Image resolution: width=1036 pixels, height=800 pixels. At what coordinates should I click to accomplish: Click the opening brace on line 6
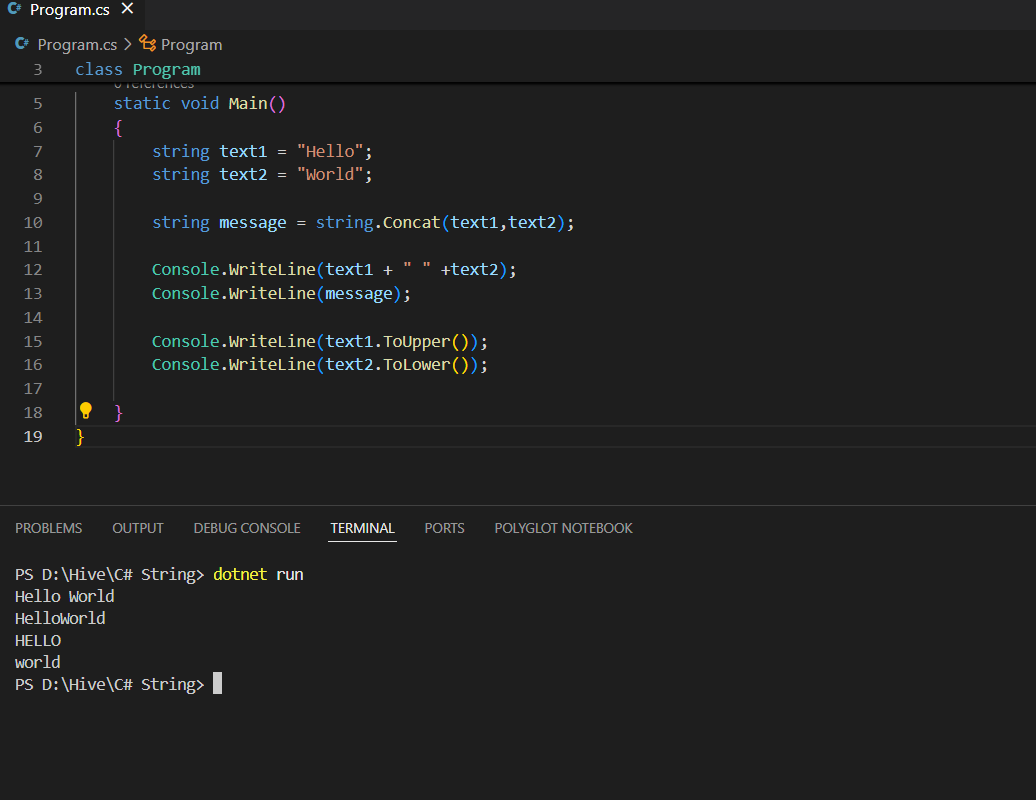pos(118,127)
